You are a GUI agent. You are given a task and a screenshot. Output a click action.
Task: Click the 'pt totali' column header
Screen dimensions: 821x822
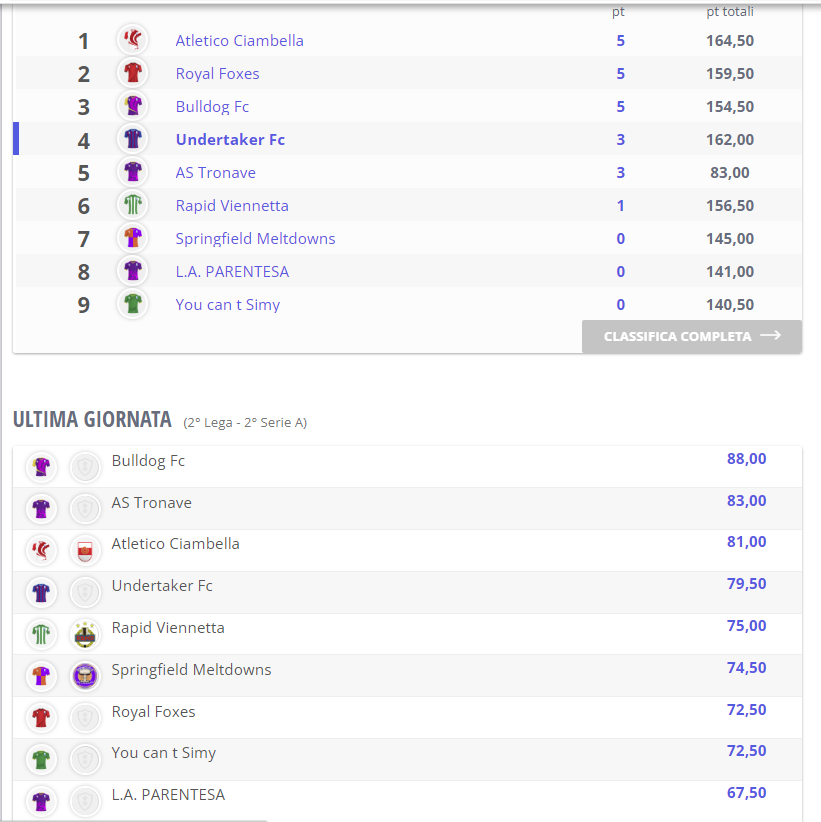tap(730, 12)
